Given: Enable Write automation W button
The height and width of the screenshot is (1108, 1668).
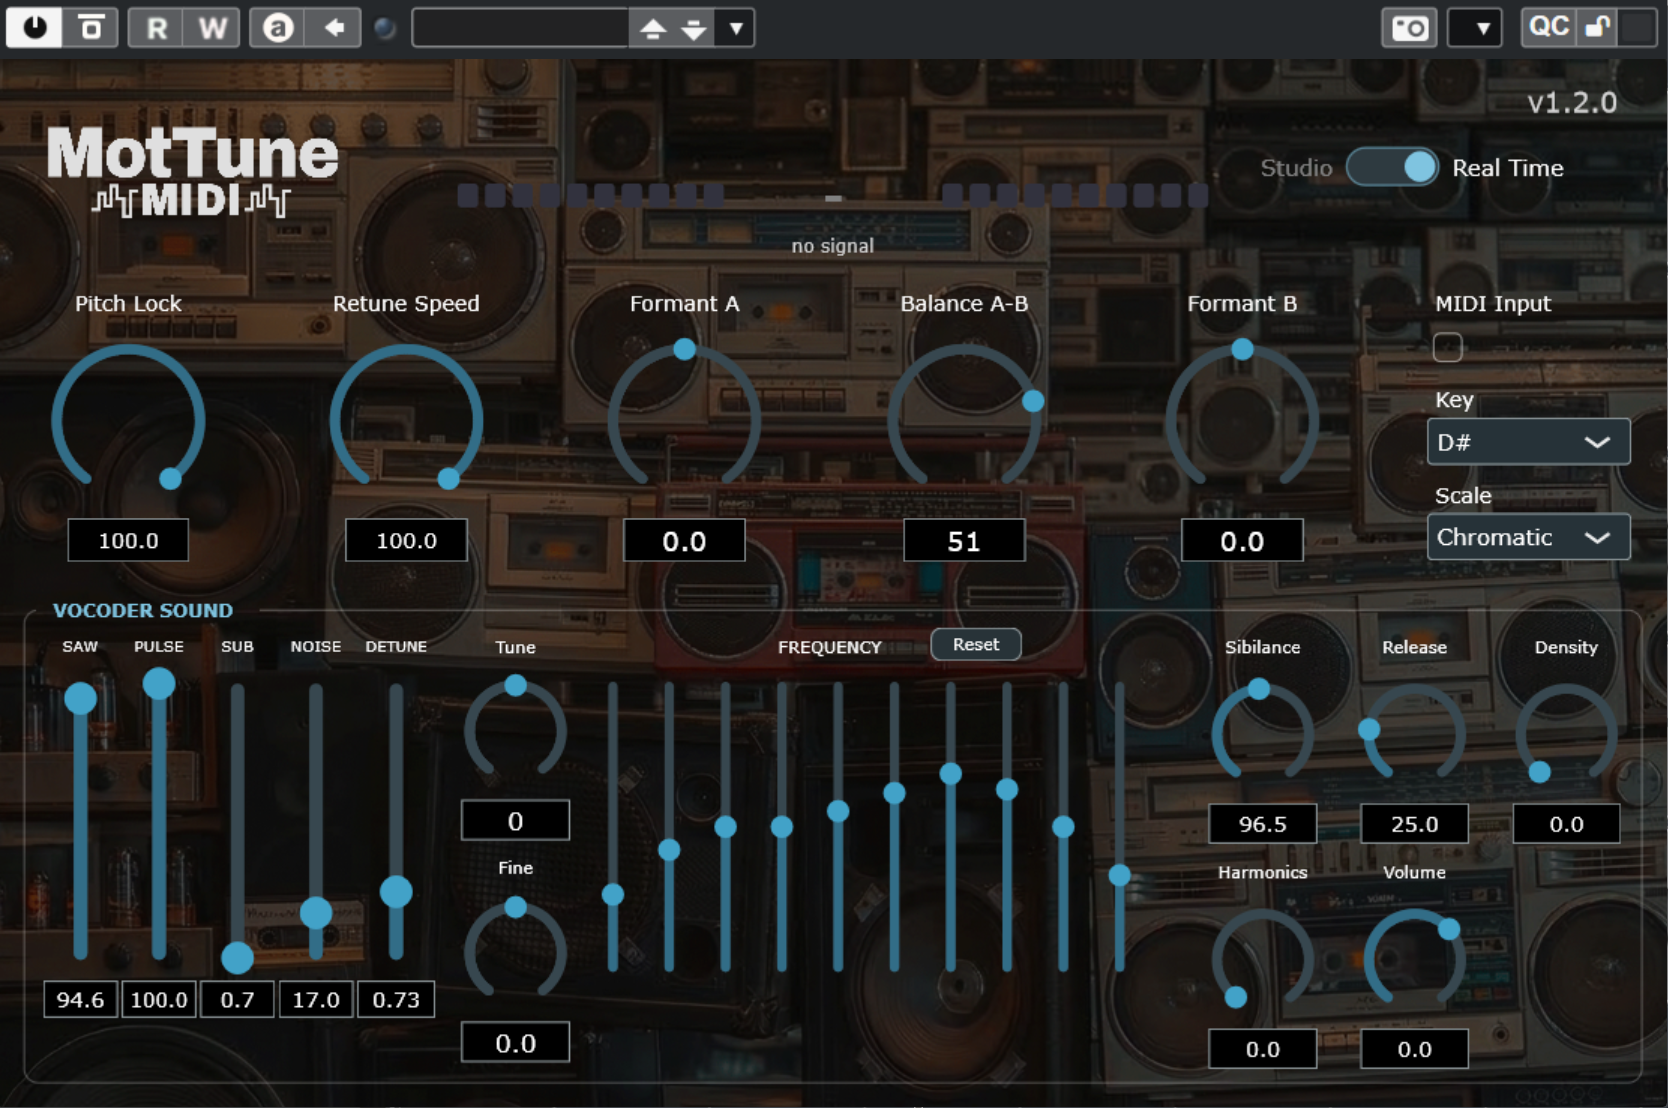Looking at the screenshot, I should (x=212, y=27).
